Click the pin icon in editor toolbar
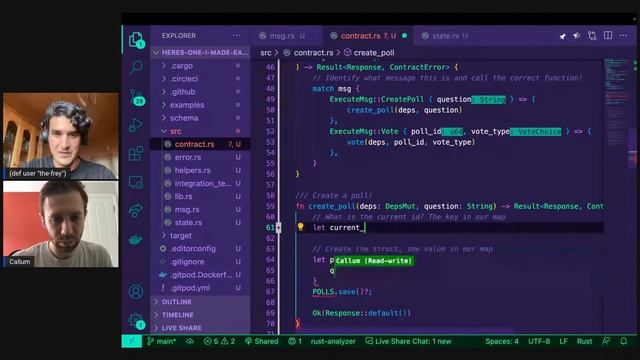The width and height of the screenshot is (640, 360). click(562, 36)
